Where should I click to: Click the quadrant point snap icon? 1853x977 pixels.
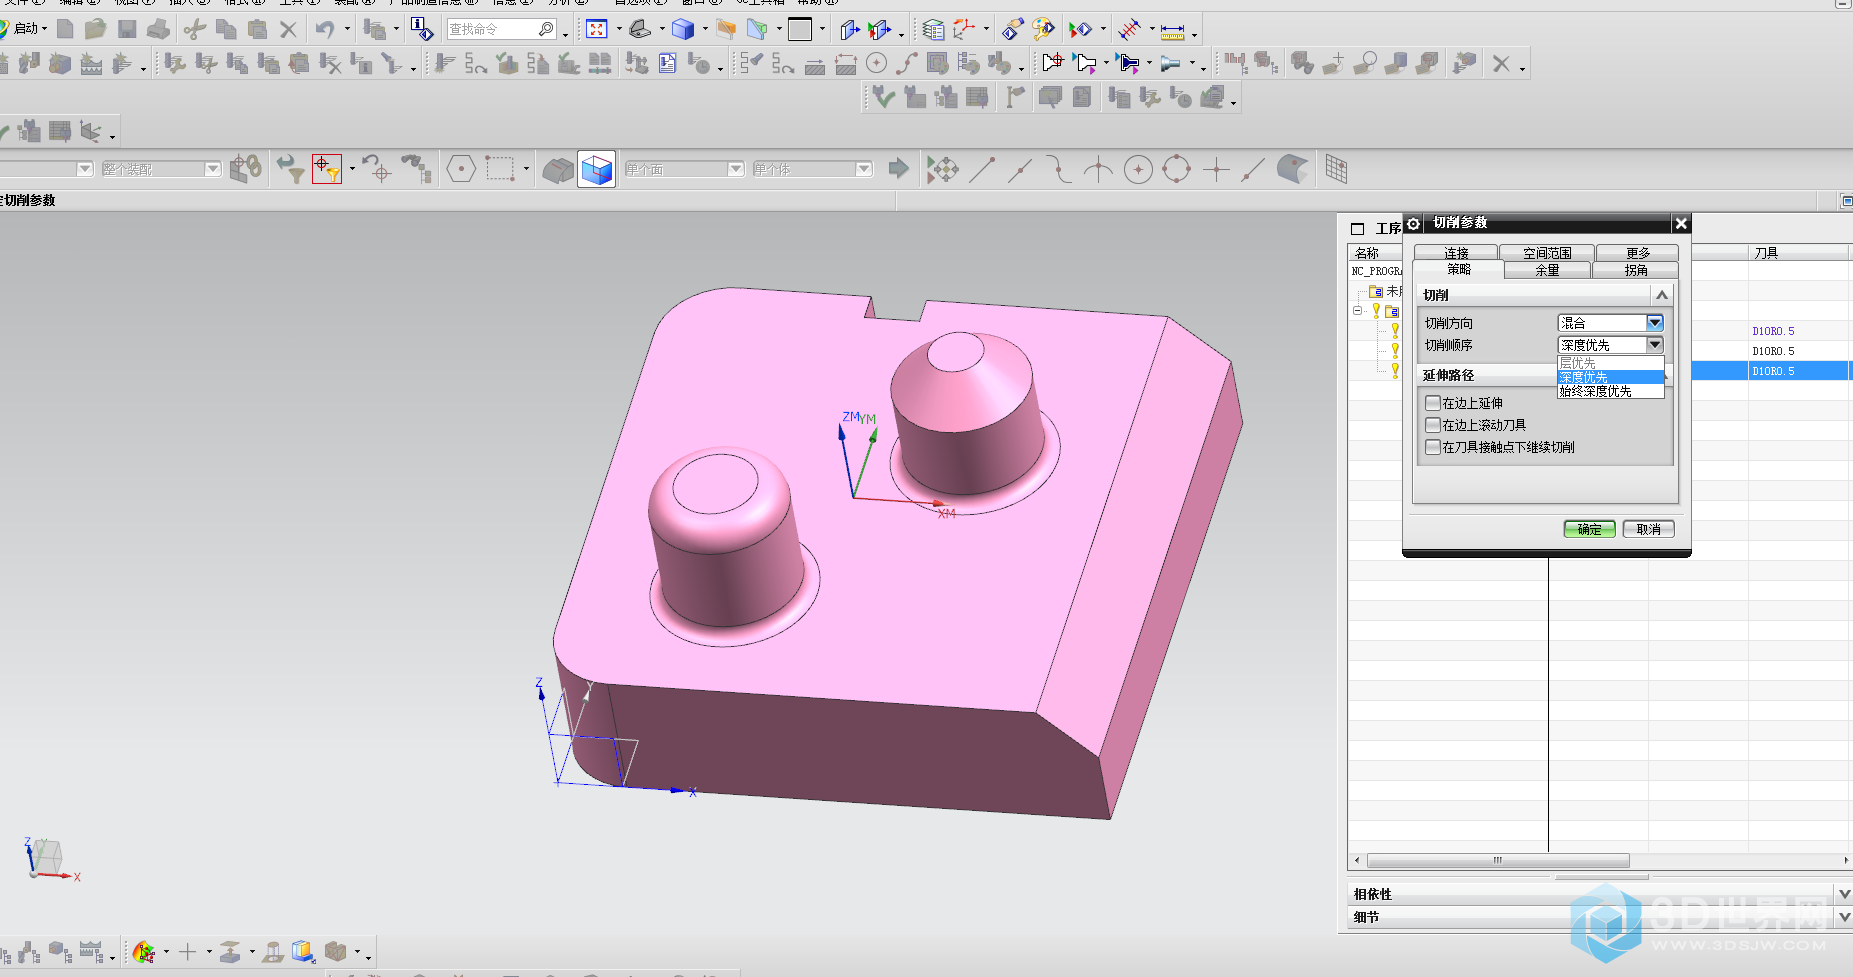(1177, 169)
